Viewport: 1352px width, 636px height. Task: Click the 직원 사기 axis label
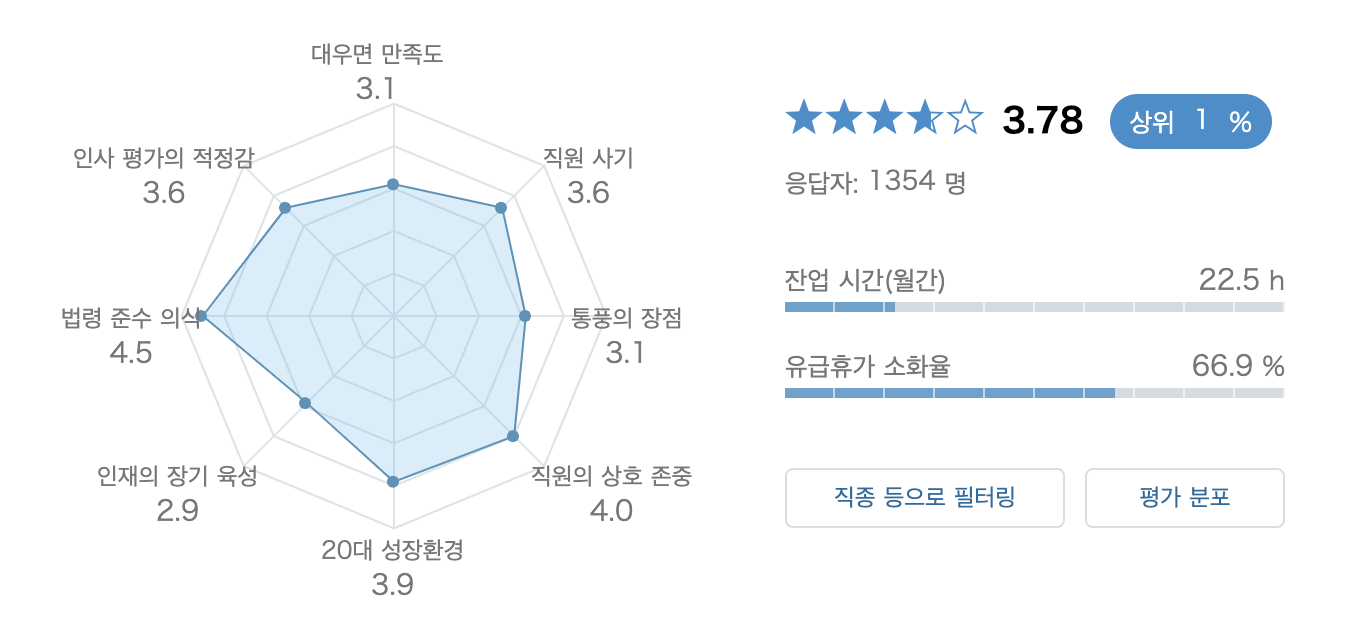pos(588,156)
